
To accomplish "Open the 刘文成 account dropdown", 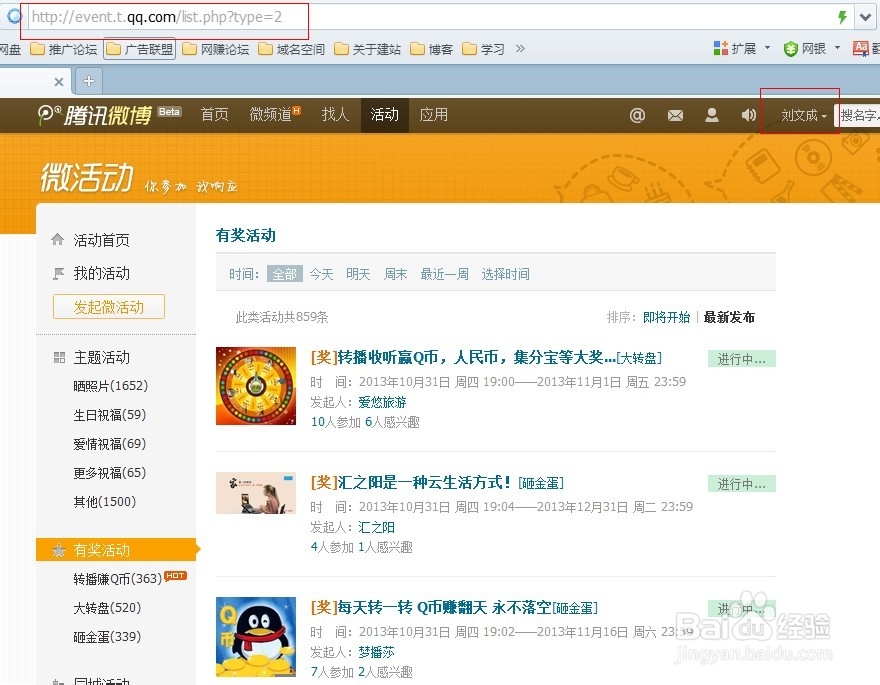I will coord(803,116).
